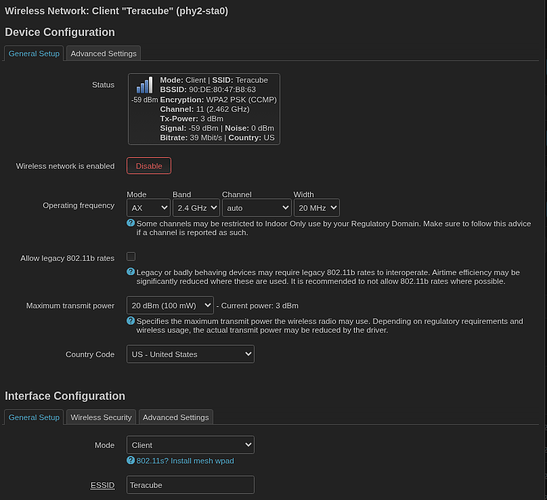Open the 20 MHz width dropdown
The height and width of the screenshot is (500, 547).
(317, 208)
